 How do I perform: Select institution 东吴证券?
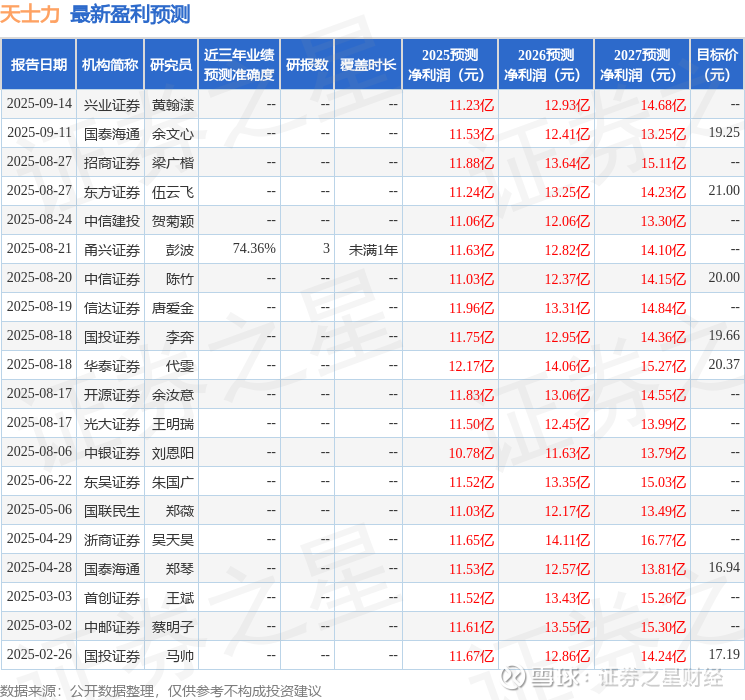112,482
